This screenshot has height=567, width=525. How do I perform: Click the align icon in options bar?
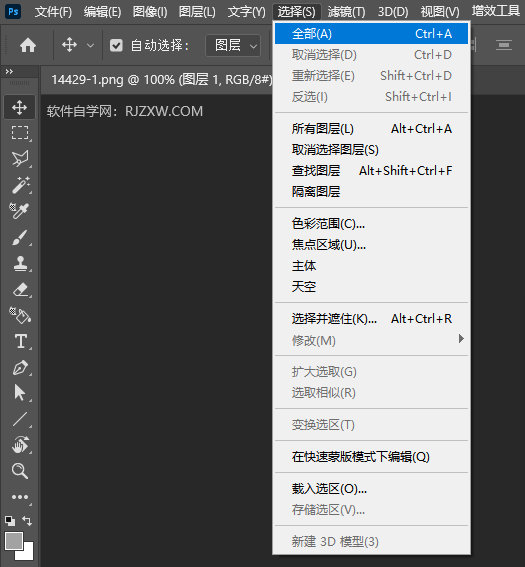(504, 46)
